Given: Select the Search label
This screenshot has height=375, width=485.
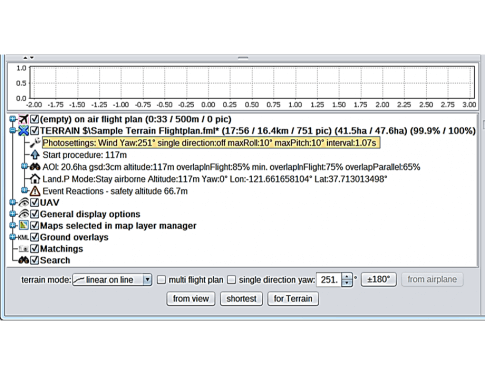Looking at the screenshot, I should pos(55,260).
